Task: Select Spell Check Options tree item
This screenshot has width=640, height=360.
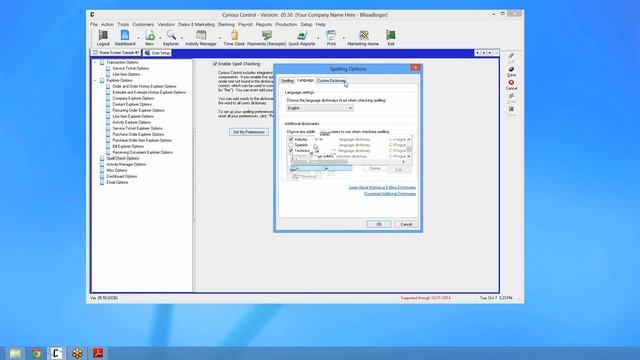Action: [x=122, y=158]
